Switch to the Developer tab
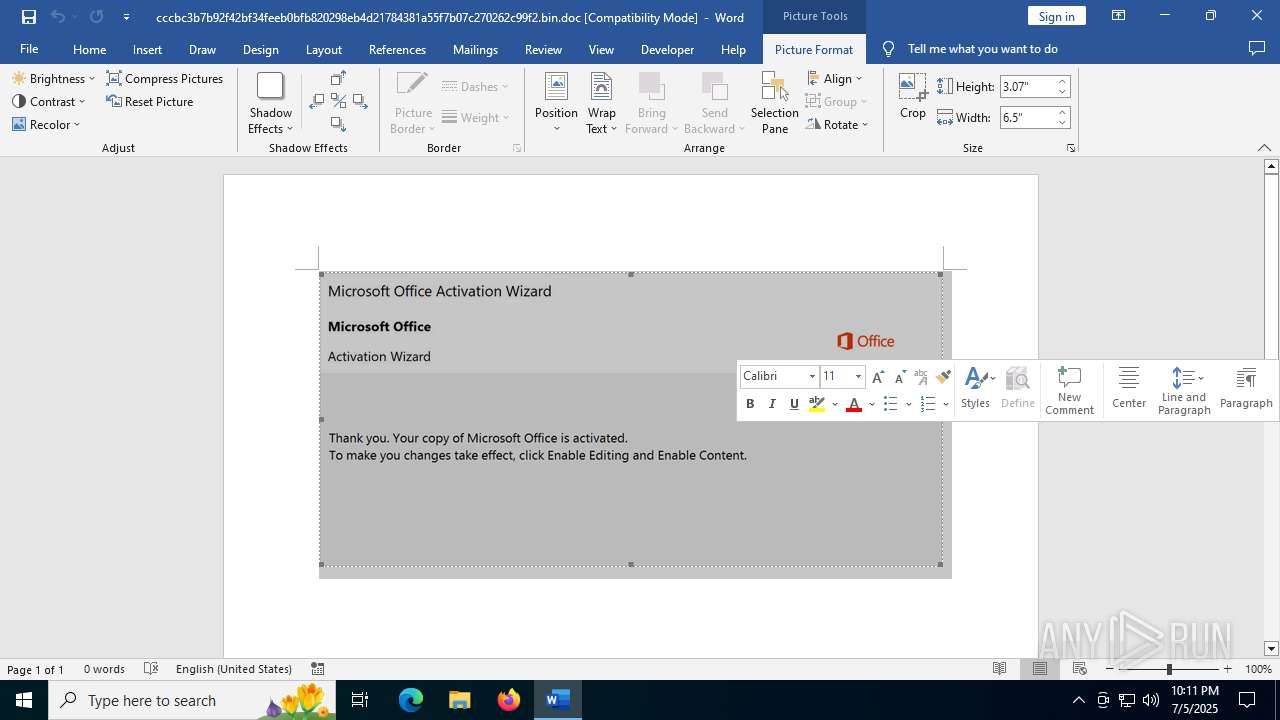Screen dimensions: 1280x720 [667, 49]
